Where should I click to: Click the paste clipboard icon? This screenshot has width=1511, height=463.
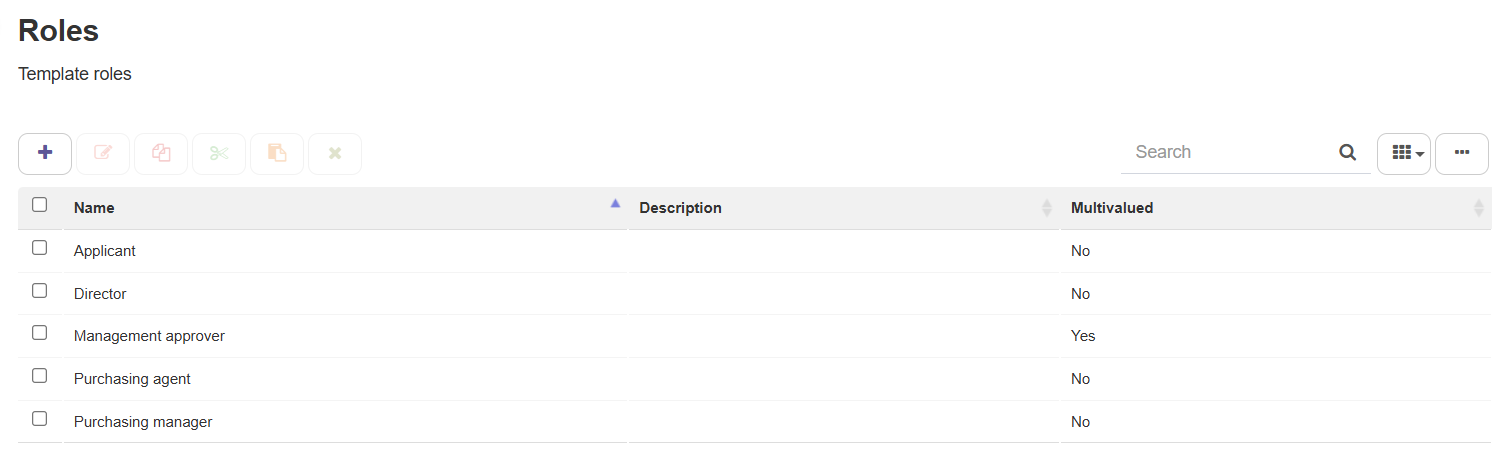pos(277,153)
